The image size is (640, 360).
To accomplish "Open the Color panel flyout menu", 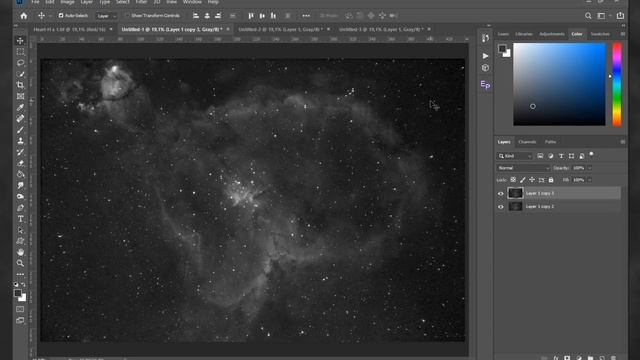I will click(622, 34).
